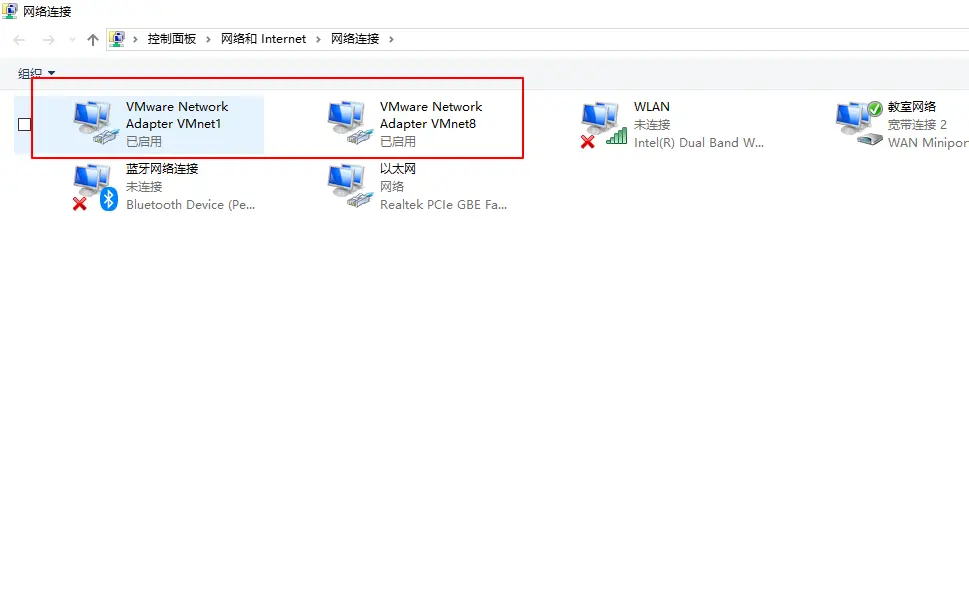Click the '蓝牙网络连接' name text
This screenshot has width=969, height=609.
pos(162,169)
